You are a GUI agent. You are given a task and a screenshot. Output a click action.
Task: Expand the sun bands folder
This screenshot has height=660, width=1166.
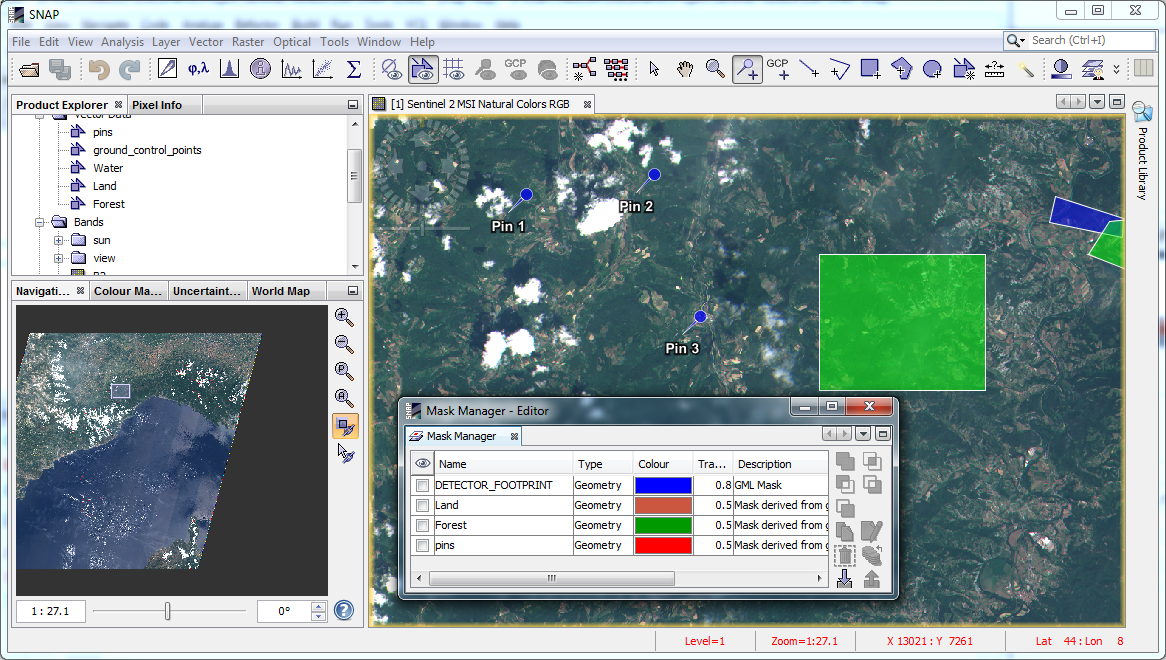point(59,240)
